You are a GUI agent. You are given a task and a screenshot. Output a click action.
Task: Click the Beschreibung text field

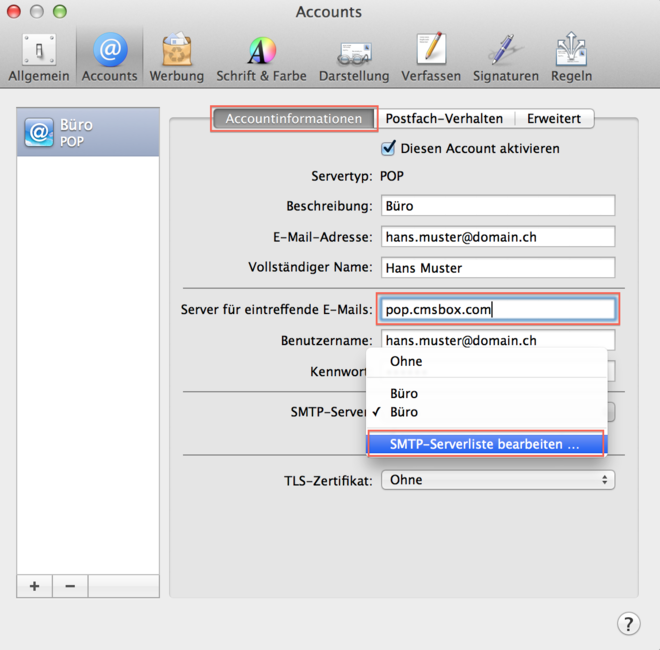(497, 206)
